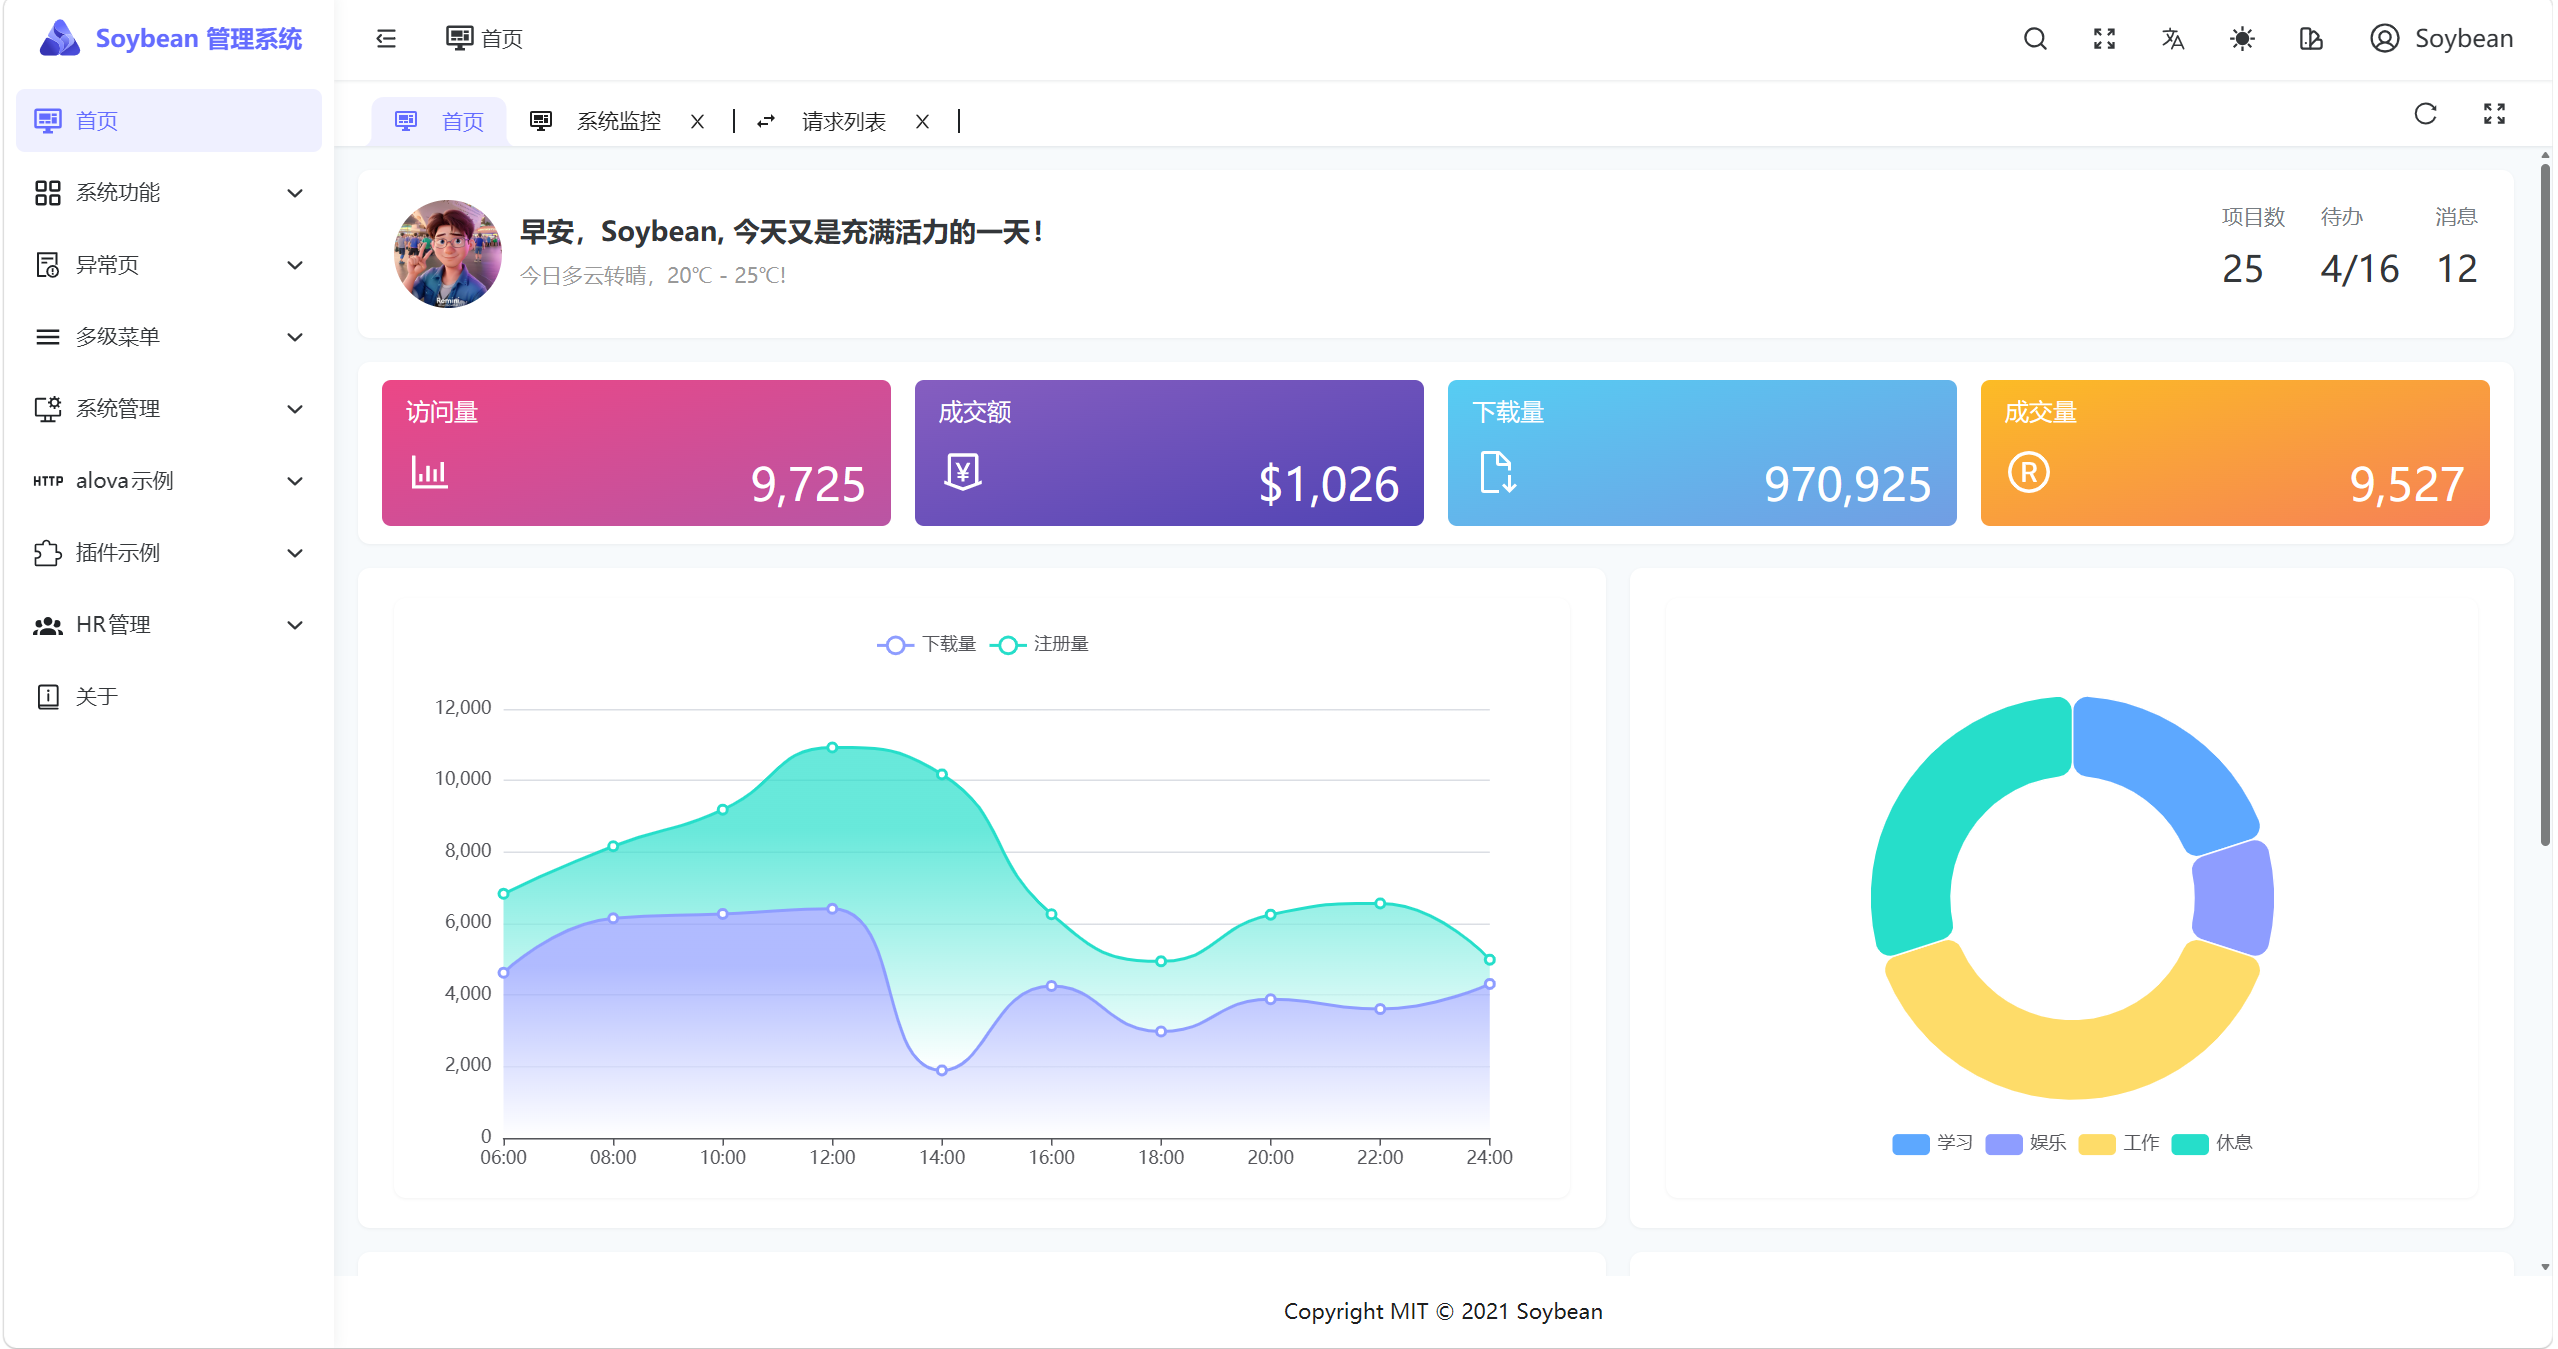Switch interface language
2558x1349 pixels.
click(2172, 38)
